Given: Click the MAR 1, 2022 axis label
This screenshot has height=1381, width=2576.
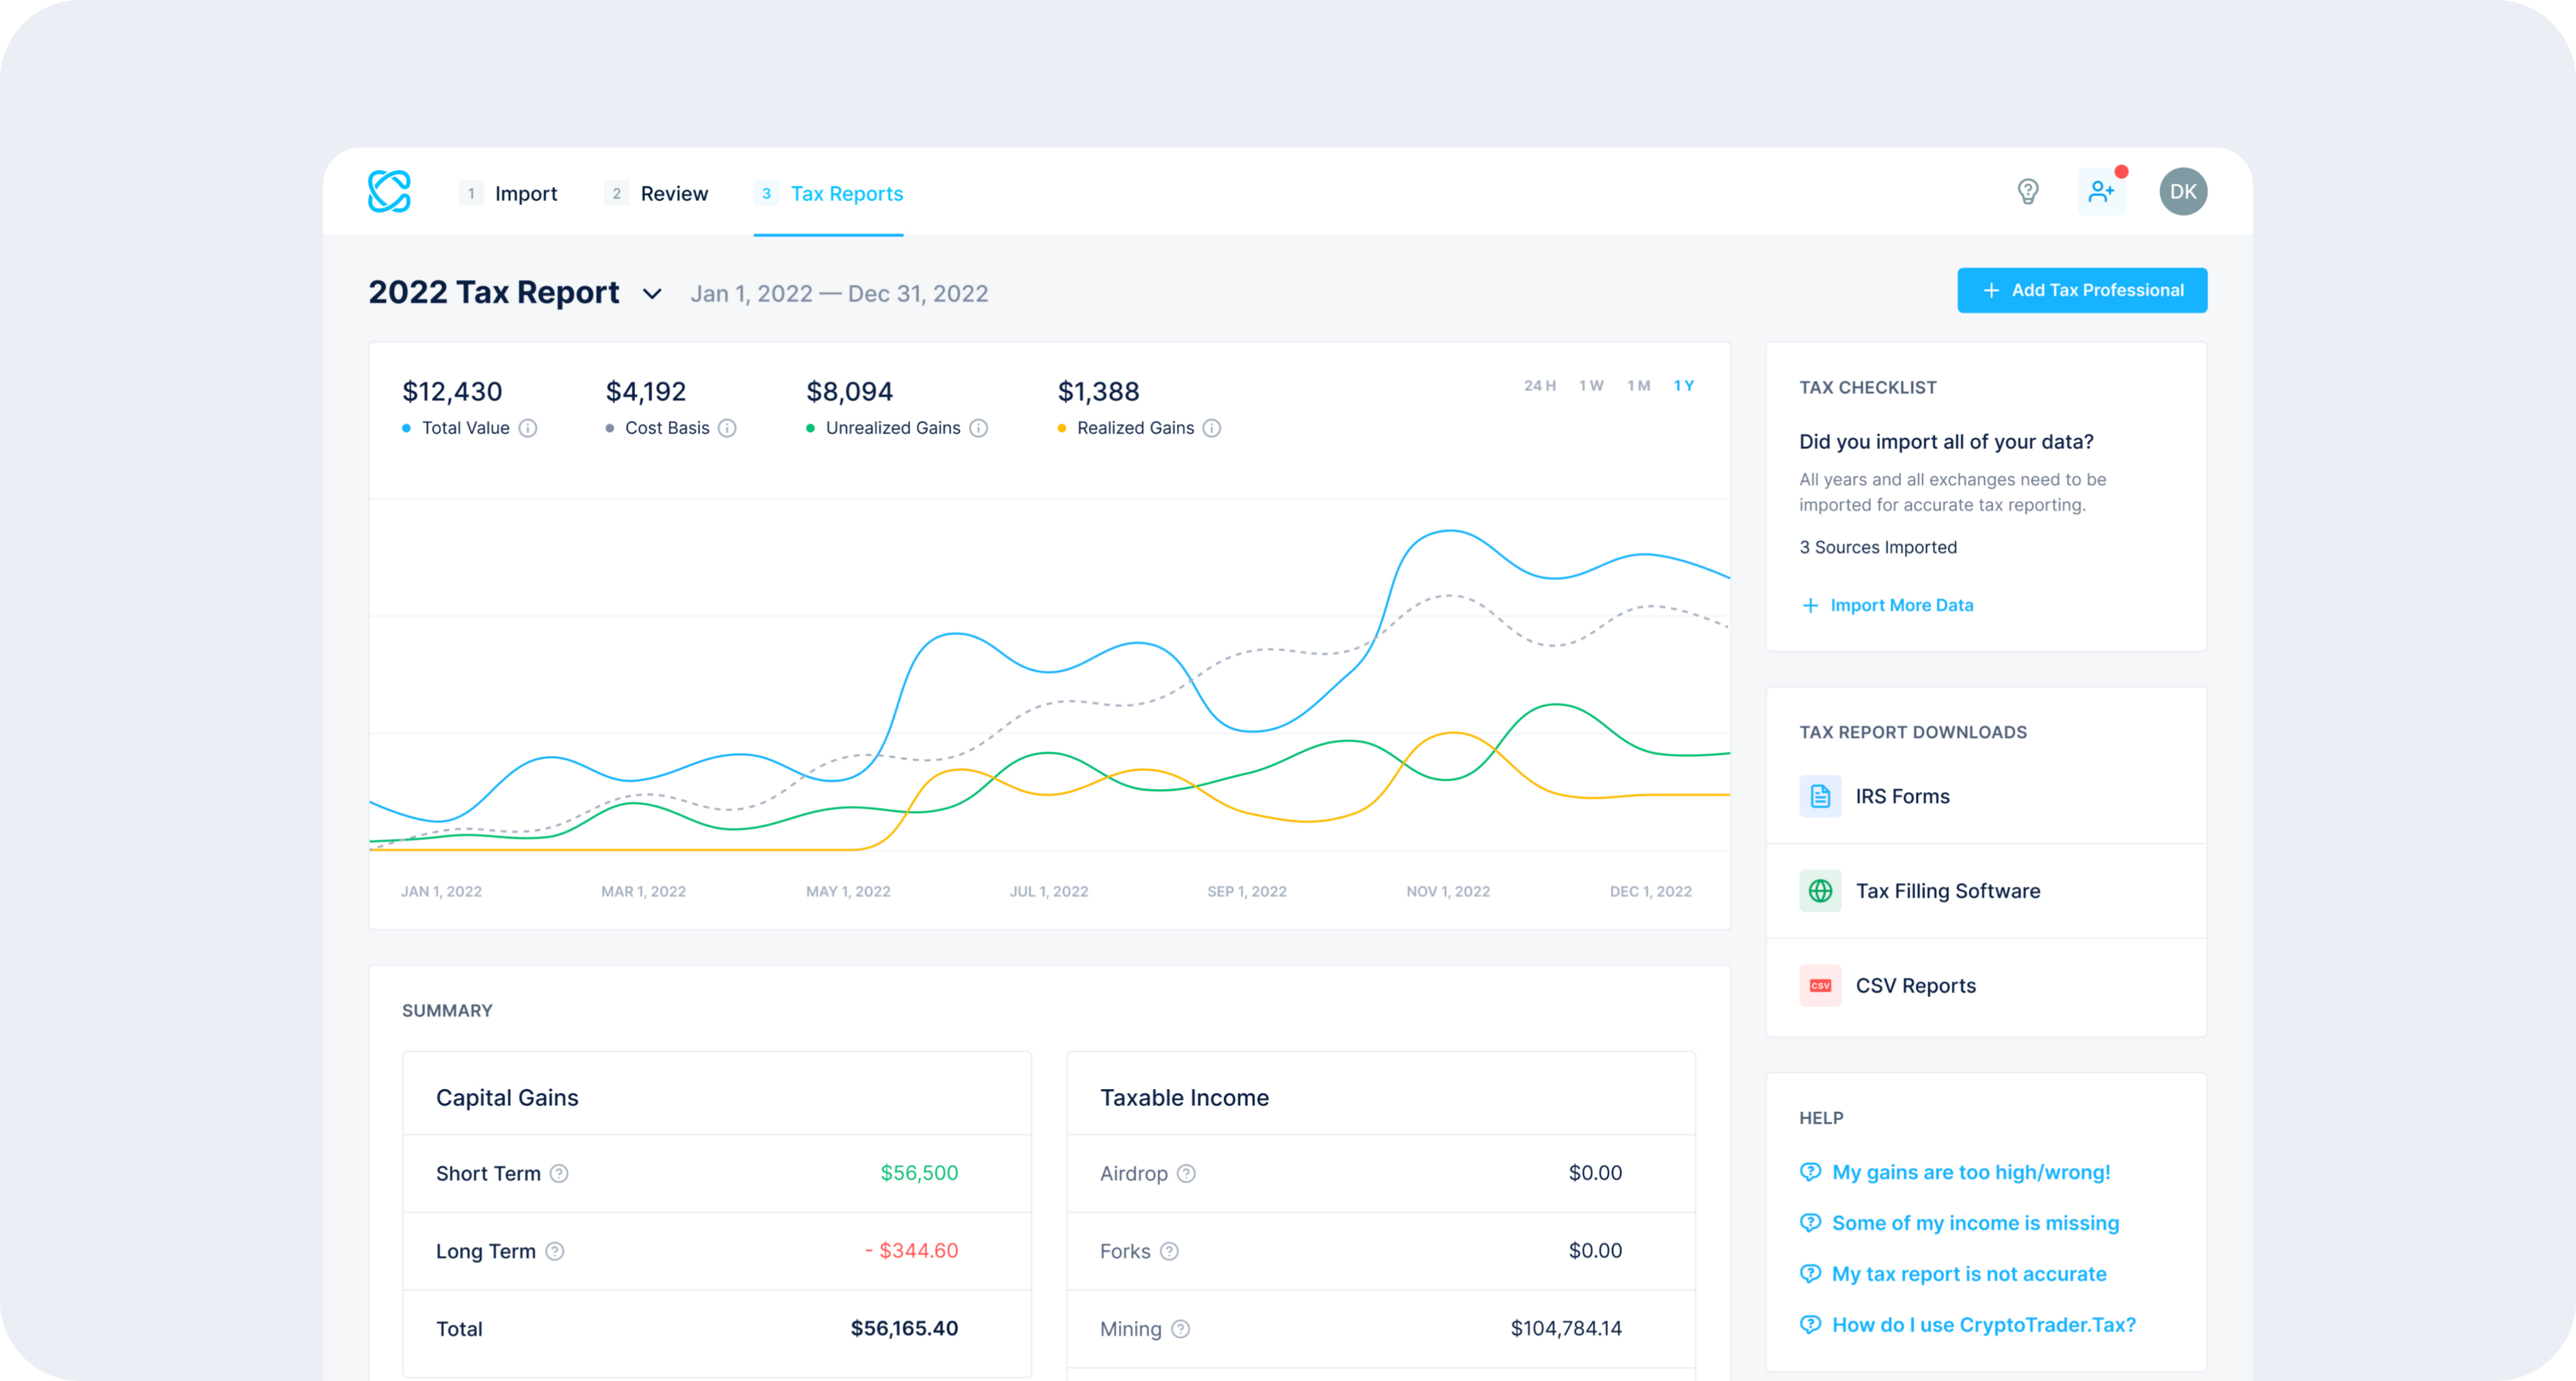Looking at the screenshot, I should pyautogui.click(x=643, y=891).
